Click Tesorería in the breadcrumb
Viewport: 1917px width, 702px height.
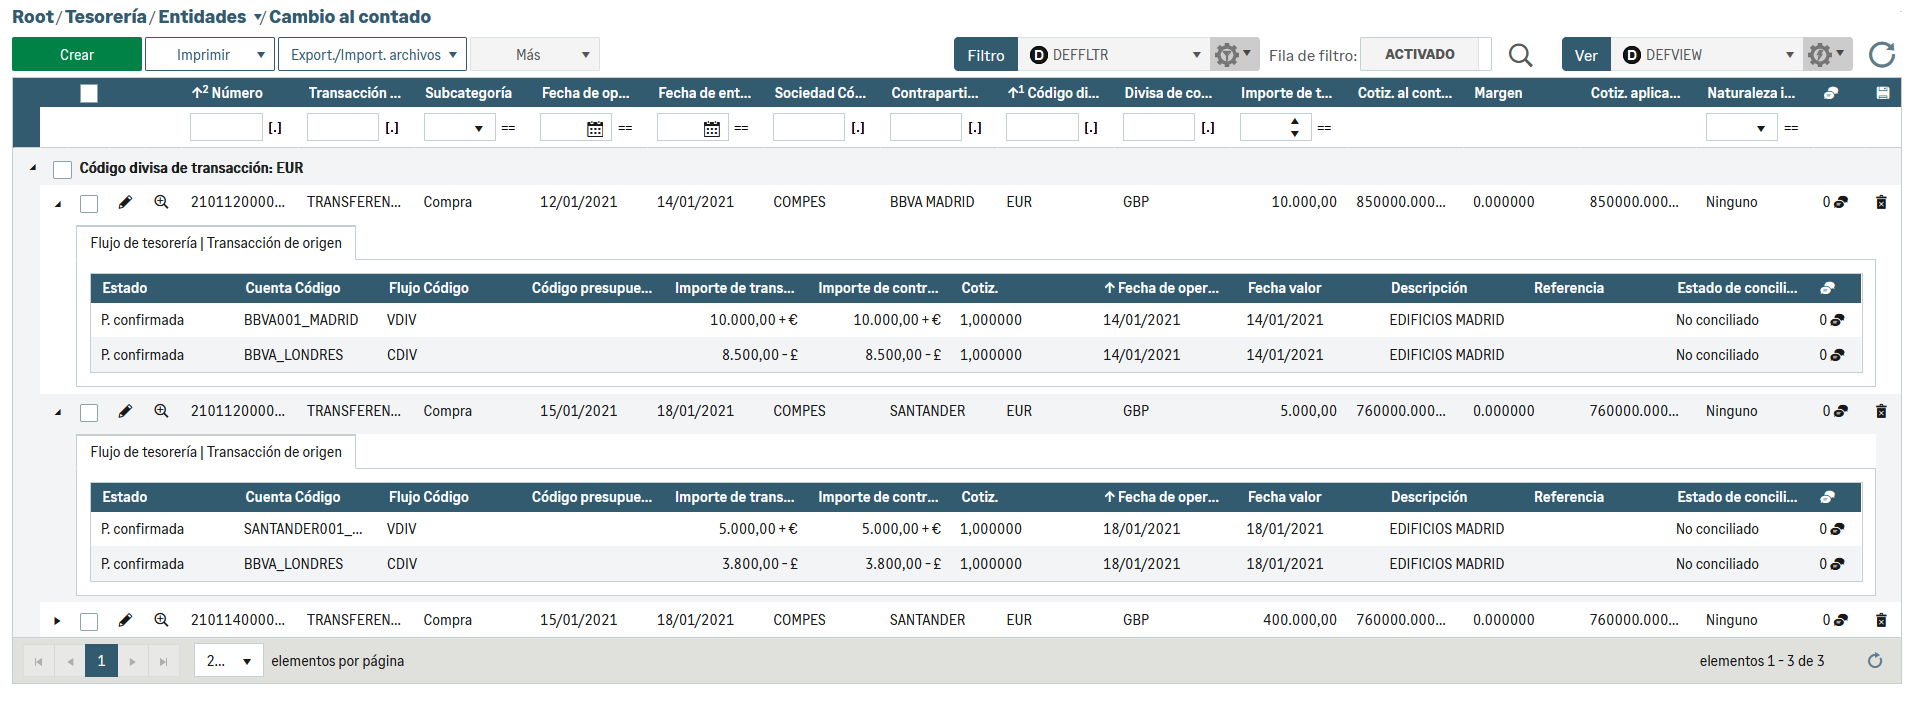point(106,17)
